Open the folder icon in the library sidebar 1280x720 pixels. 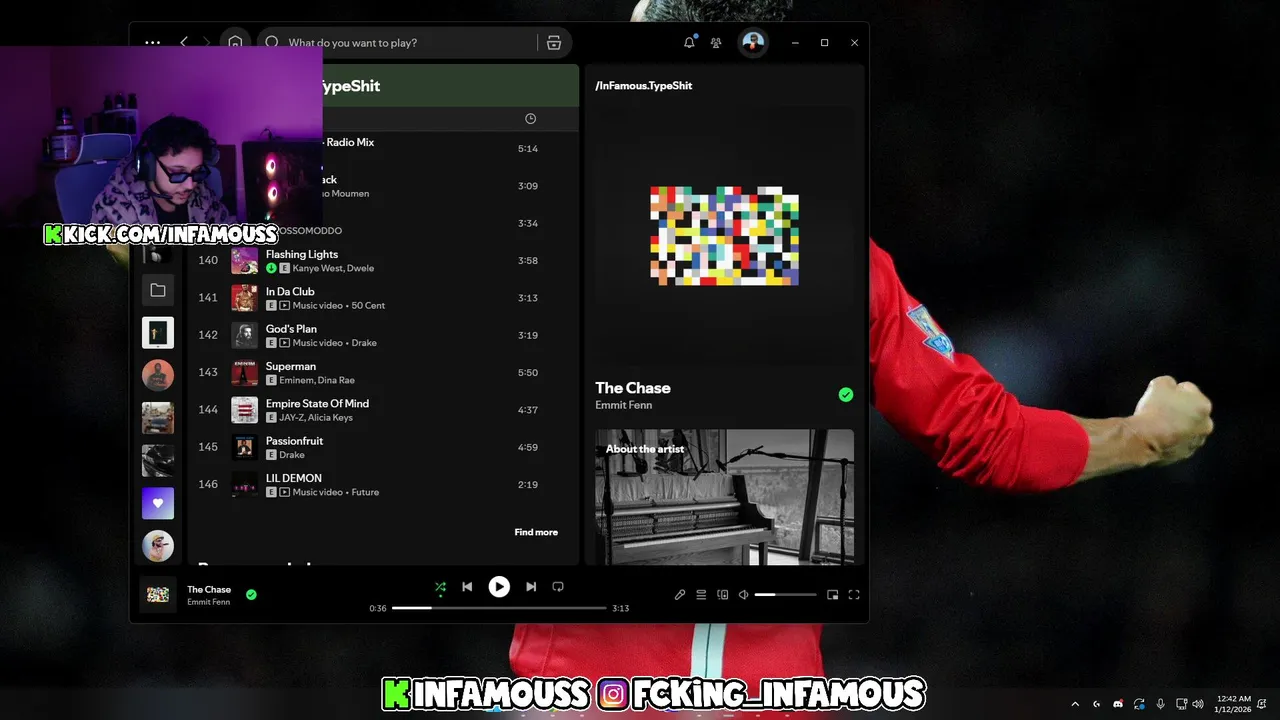[x=158, y=290]
